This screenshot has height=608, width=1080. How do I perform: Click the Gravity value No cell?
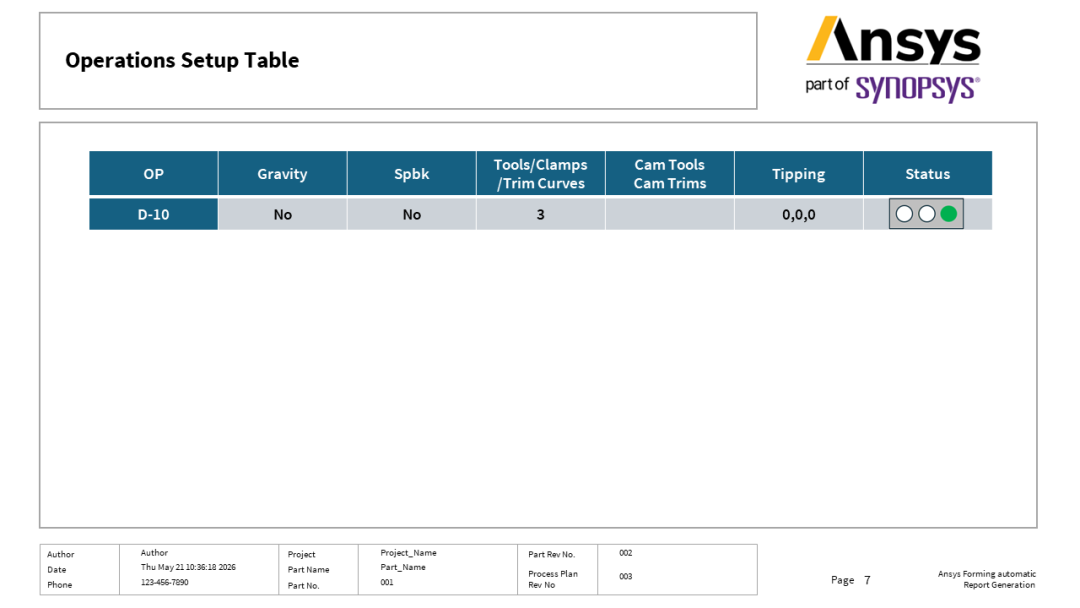click(x=282, y=214)
